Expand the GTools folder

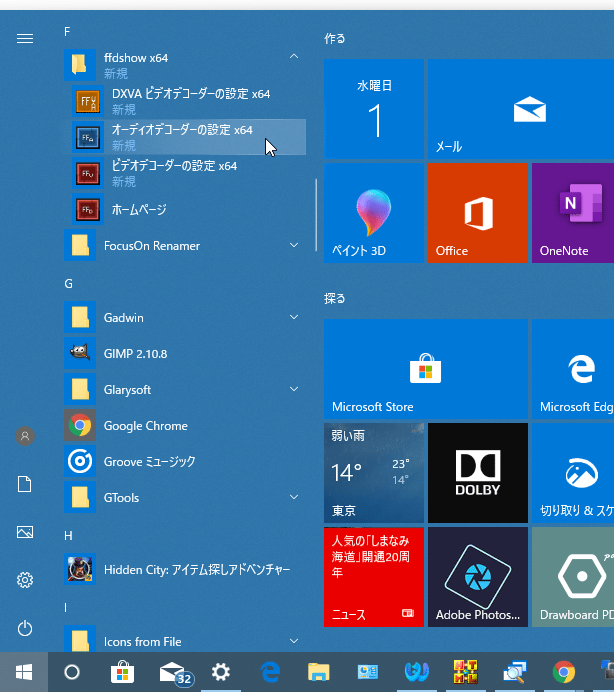[x=294, y=497]
